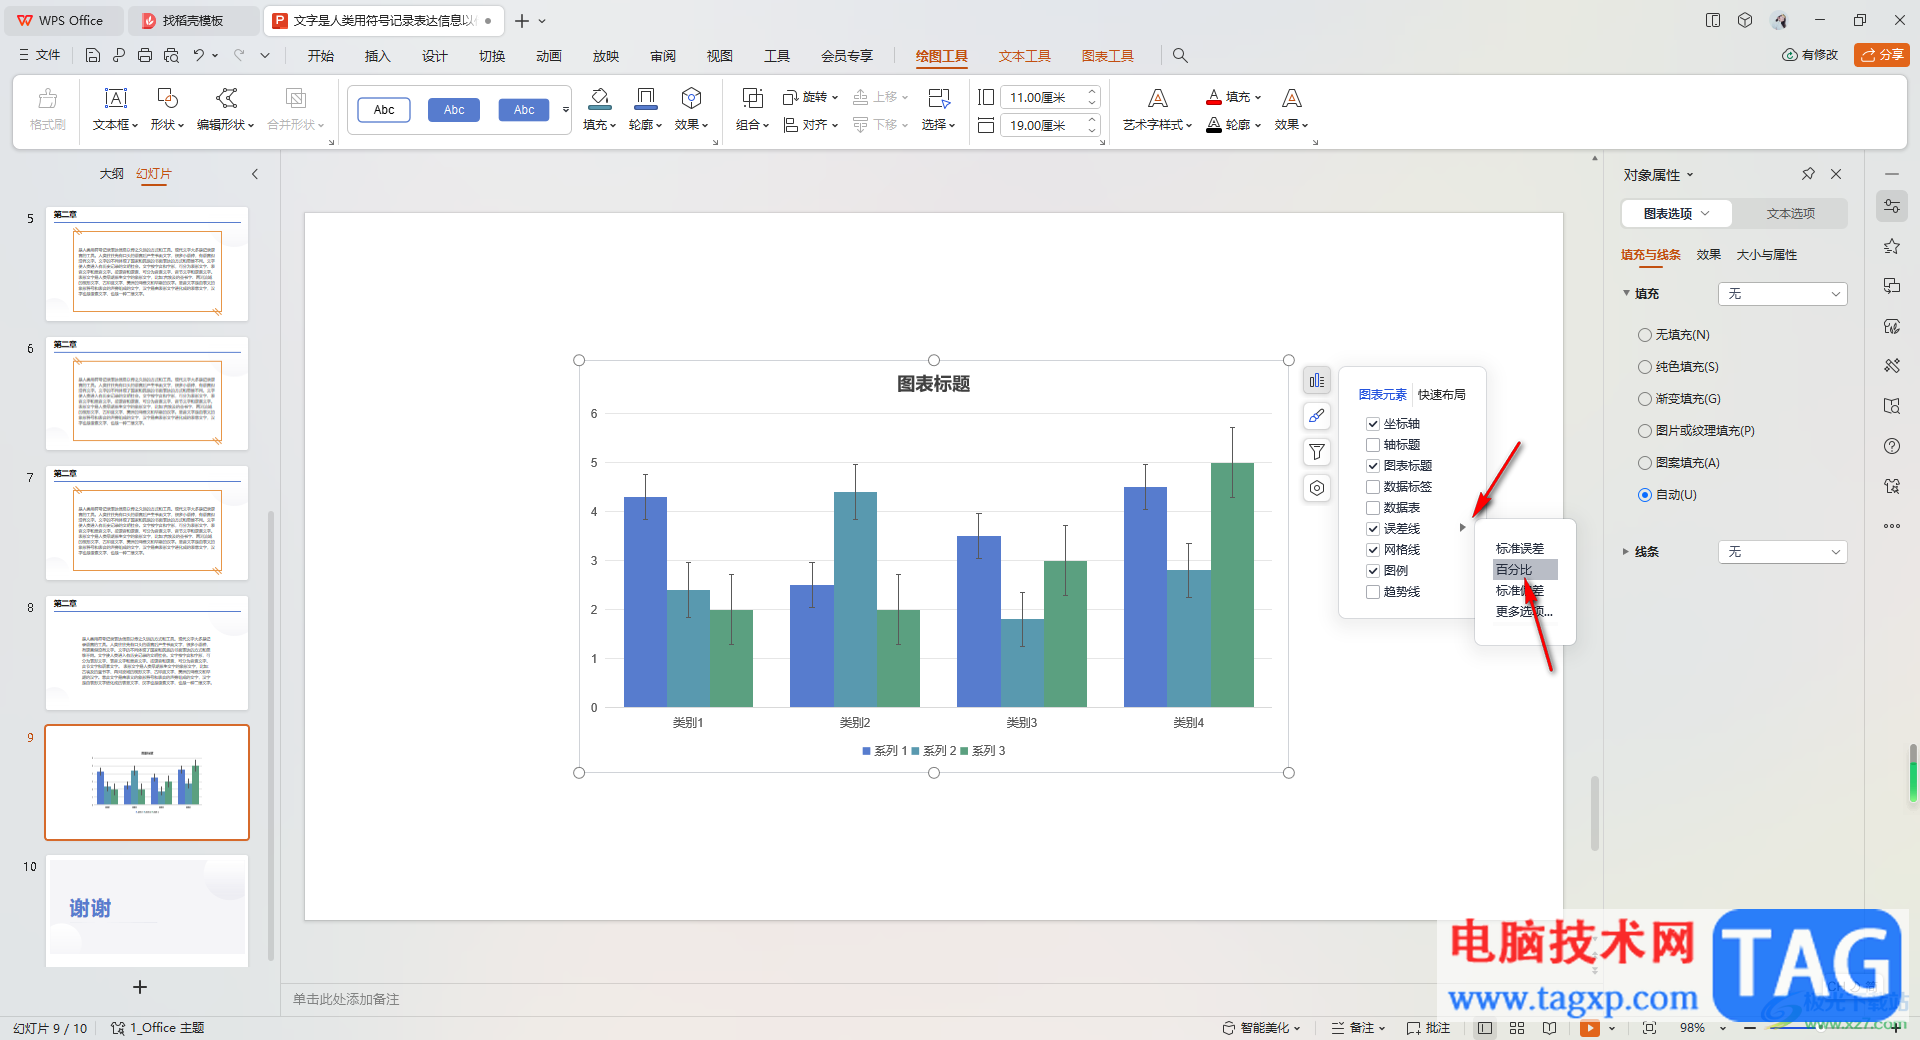The height and width of the screenshot is (1040, 1920).
Task: Close the Object Properties panel
Action: pyautogui.click(x=1836, y=174)
